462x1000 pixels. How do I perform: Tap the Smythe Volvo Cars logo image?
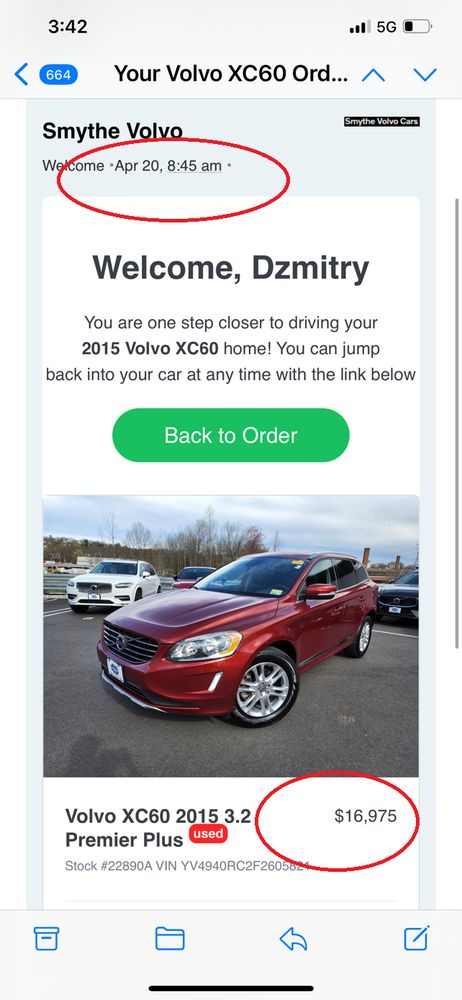tap(382, 121)
